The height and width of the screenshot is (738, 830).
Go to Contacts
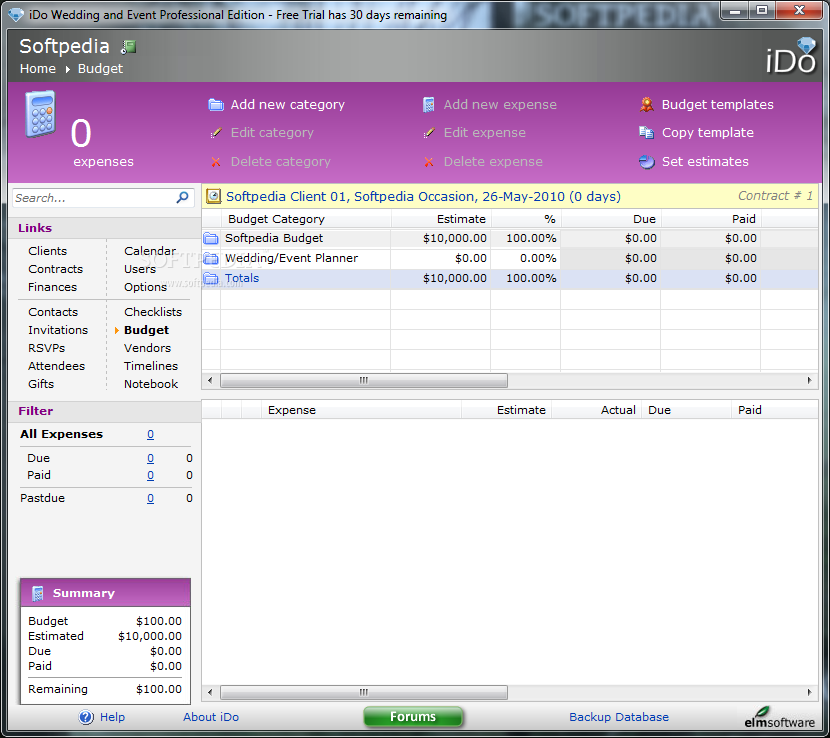53,312
